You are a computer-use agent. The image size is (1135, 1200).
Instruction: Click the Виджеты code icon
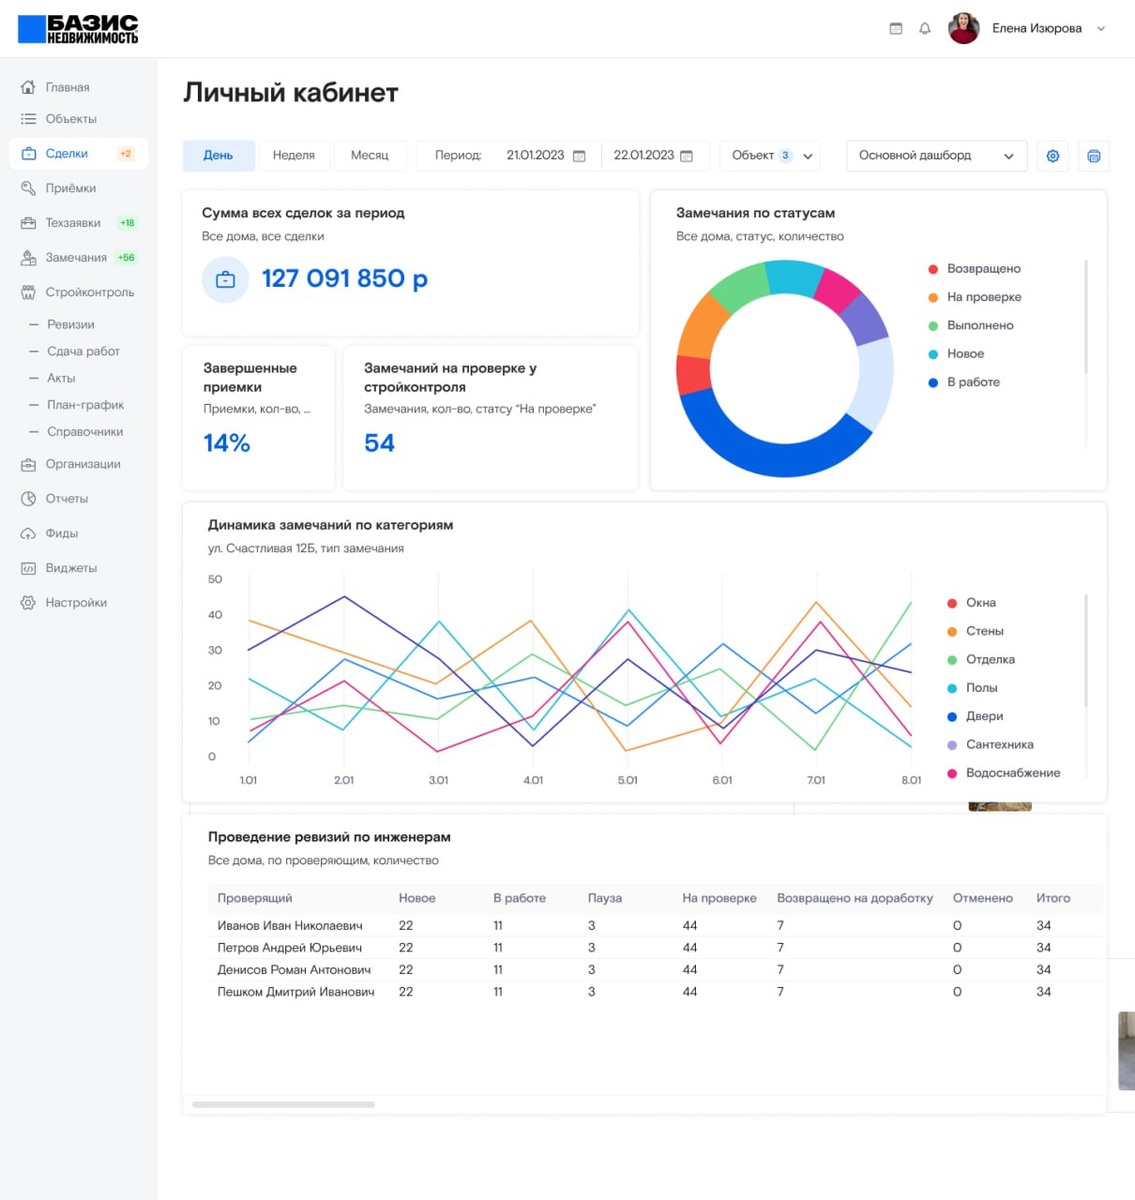pyautogui.click(x=28, y=568)
